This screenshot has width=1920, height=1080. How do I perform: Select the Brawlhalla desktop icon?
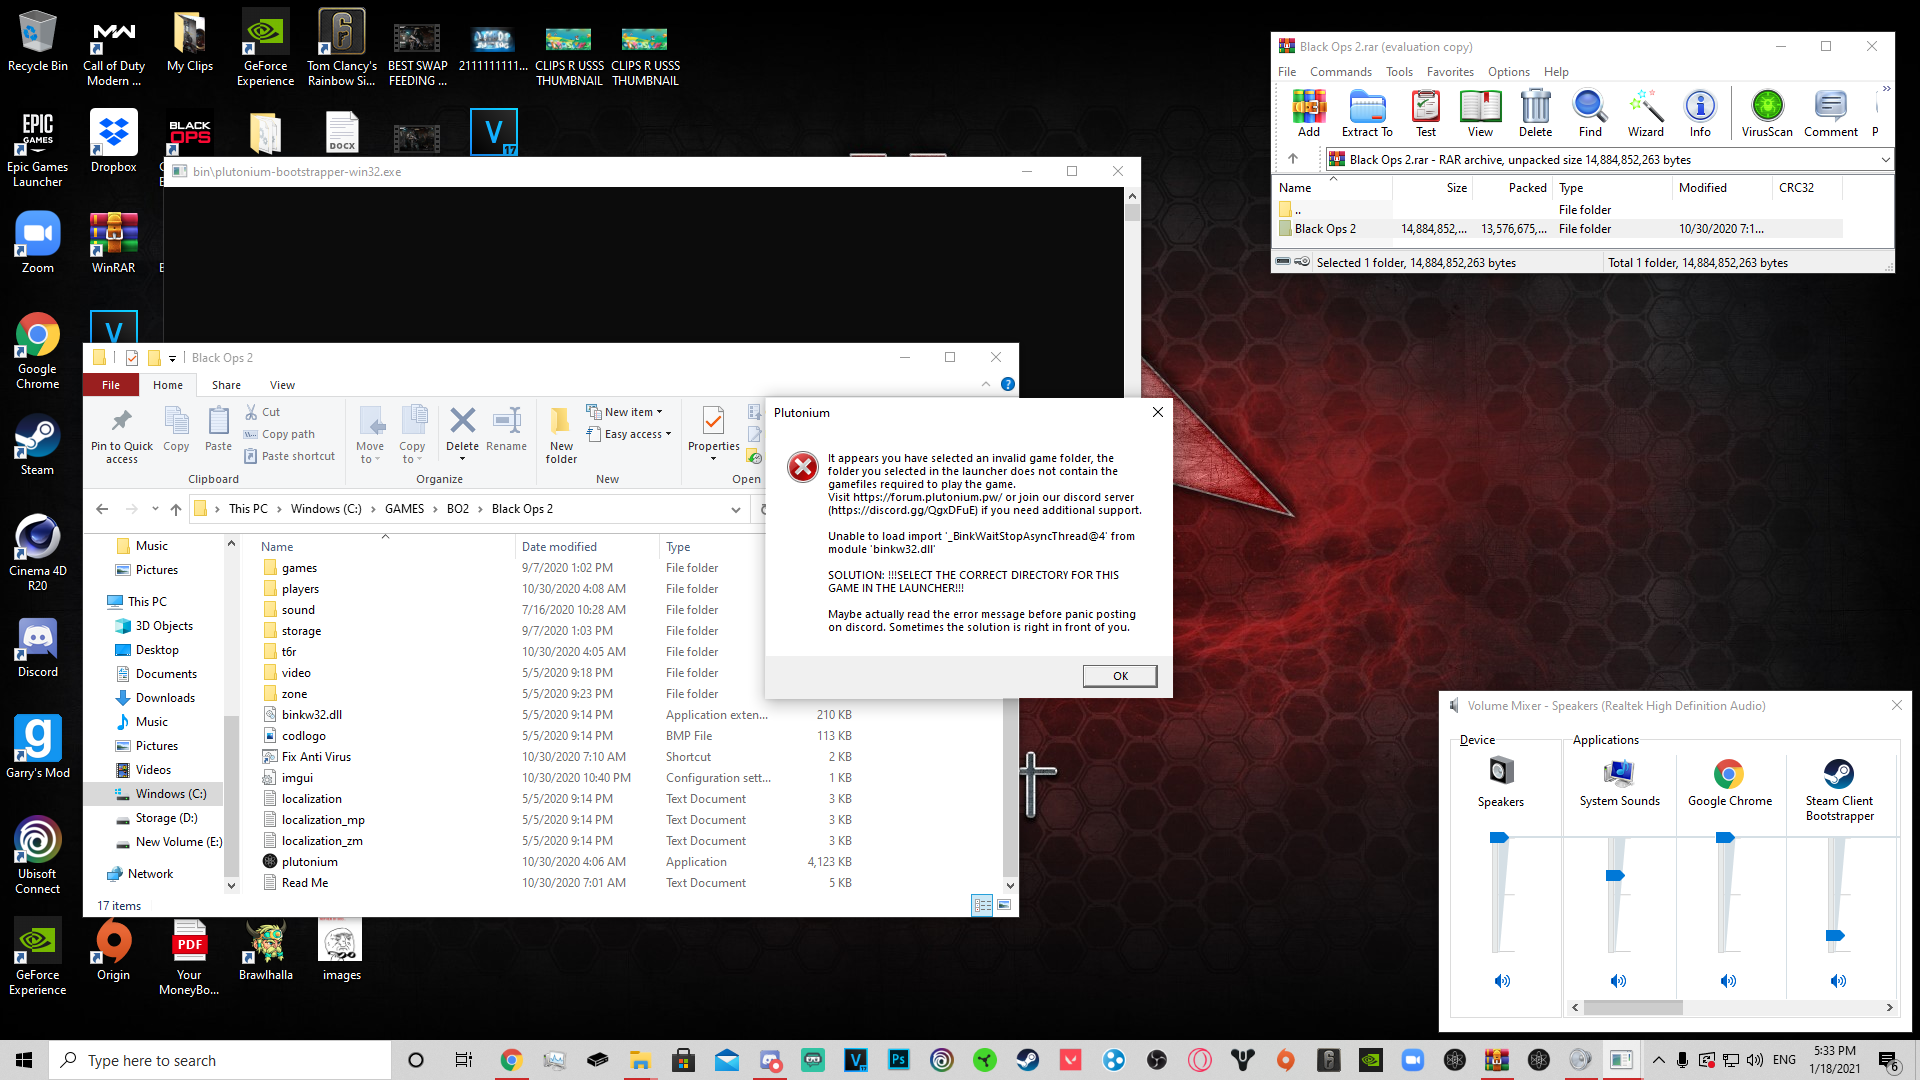[x=266, y=951]
